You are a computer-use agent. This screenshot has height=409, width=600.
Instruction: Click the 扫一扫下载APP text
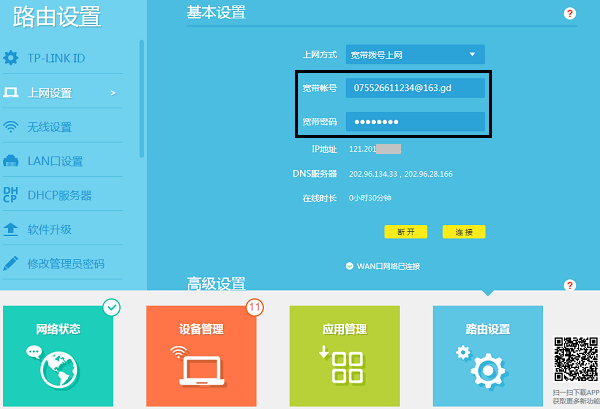click(576, 392)
